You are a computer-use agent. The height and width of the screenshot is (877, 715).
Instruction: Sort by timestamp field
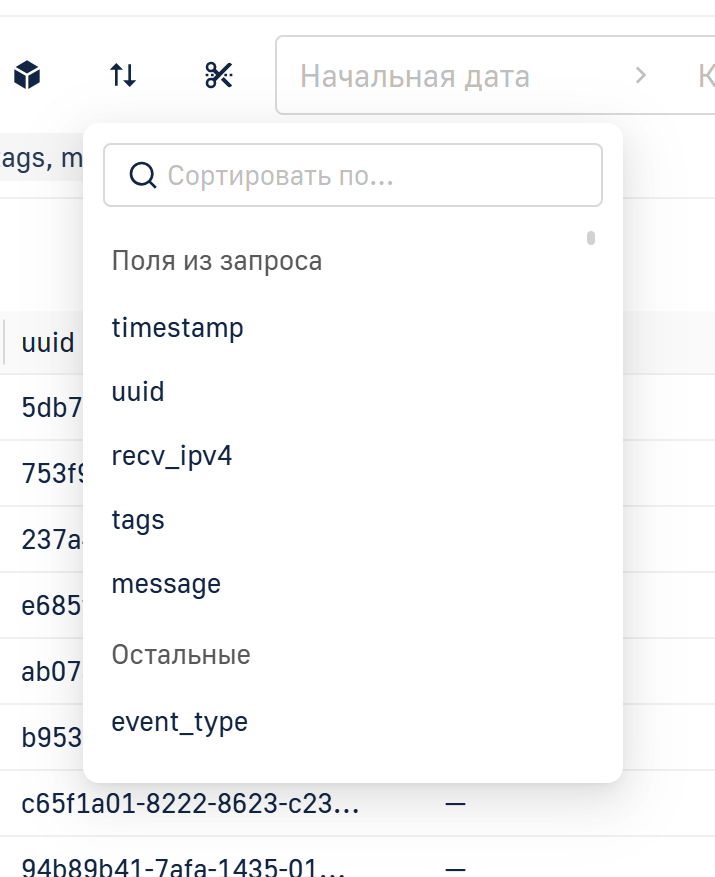pos(178,328)
